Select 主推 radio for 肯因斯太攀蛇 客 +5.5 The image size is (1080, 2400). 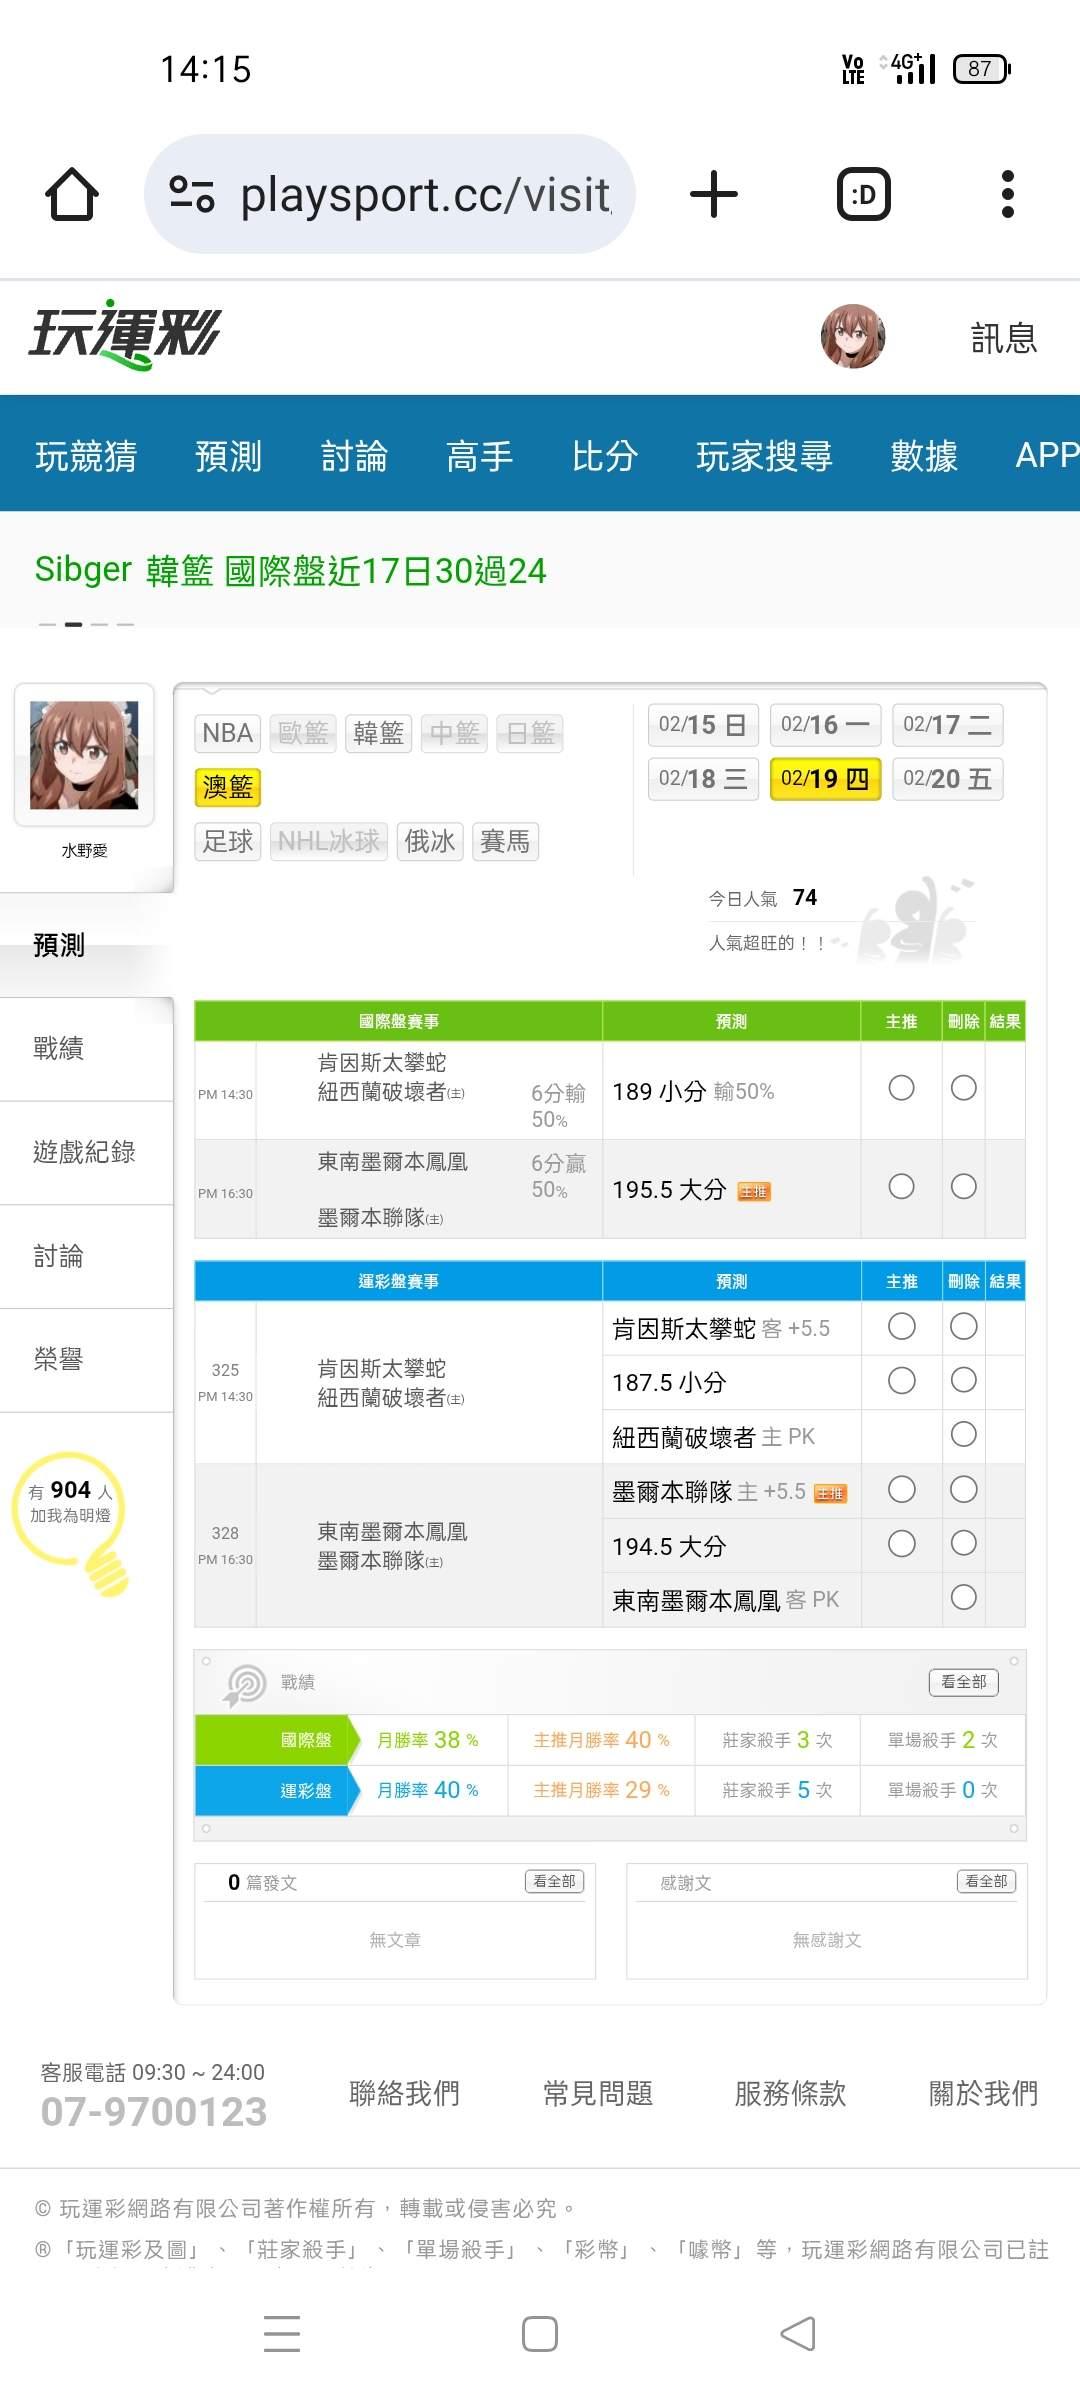click(x=901, y=1327)
